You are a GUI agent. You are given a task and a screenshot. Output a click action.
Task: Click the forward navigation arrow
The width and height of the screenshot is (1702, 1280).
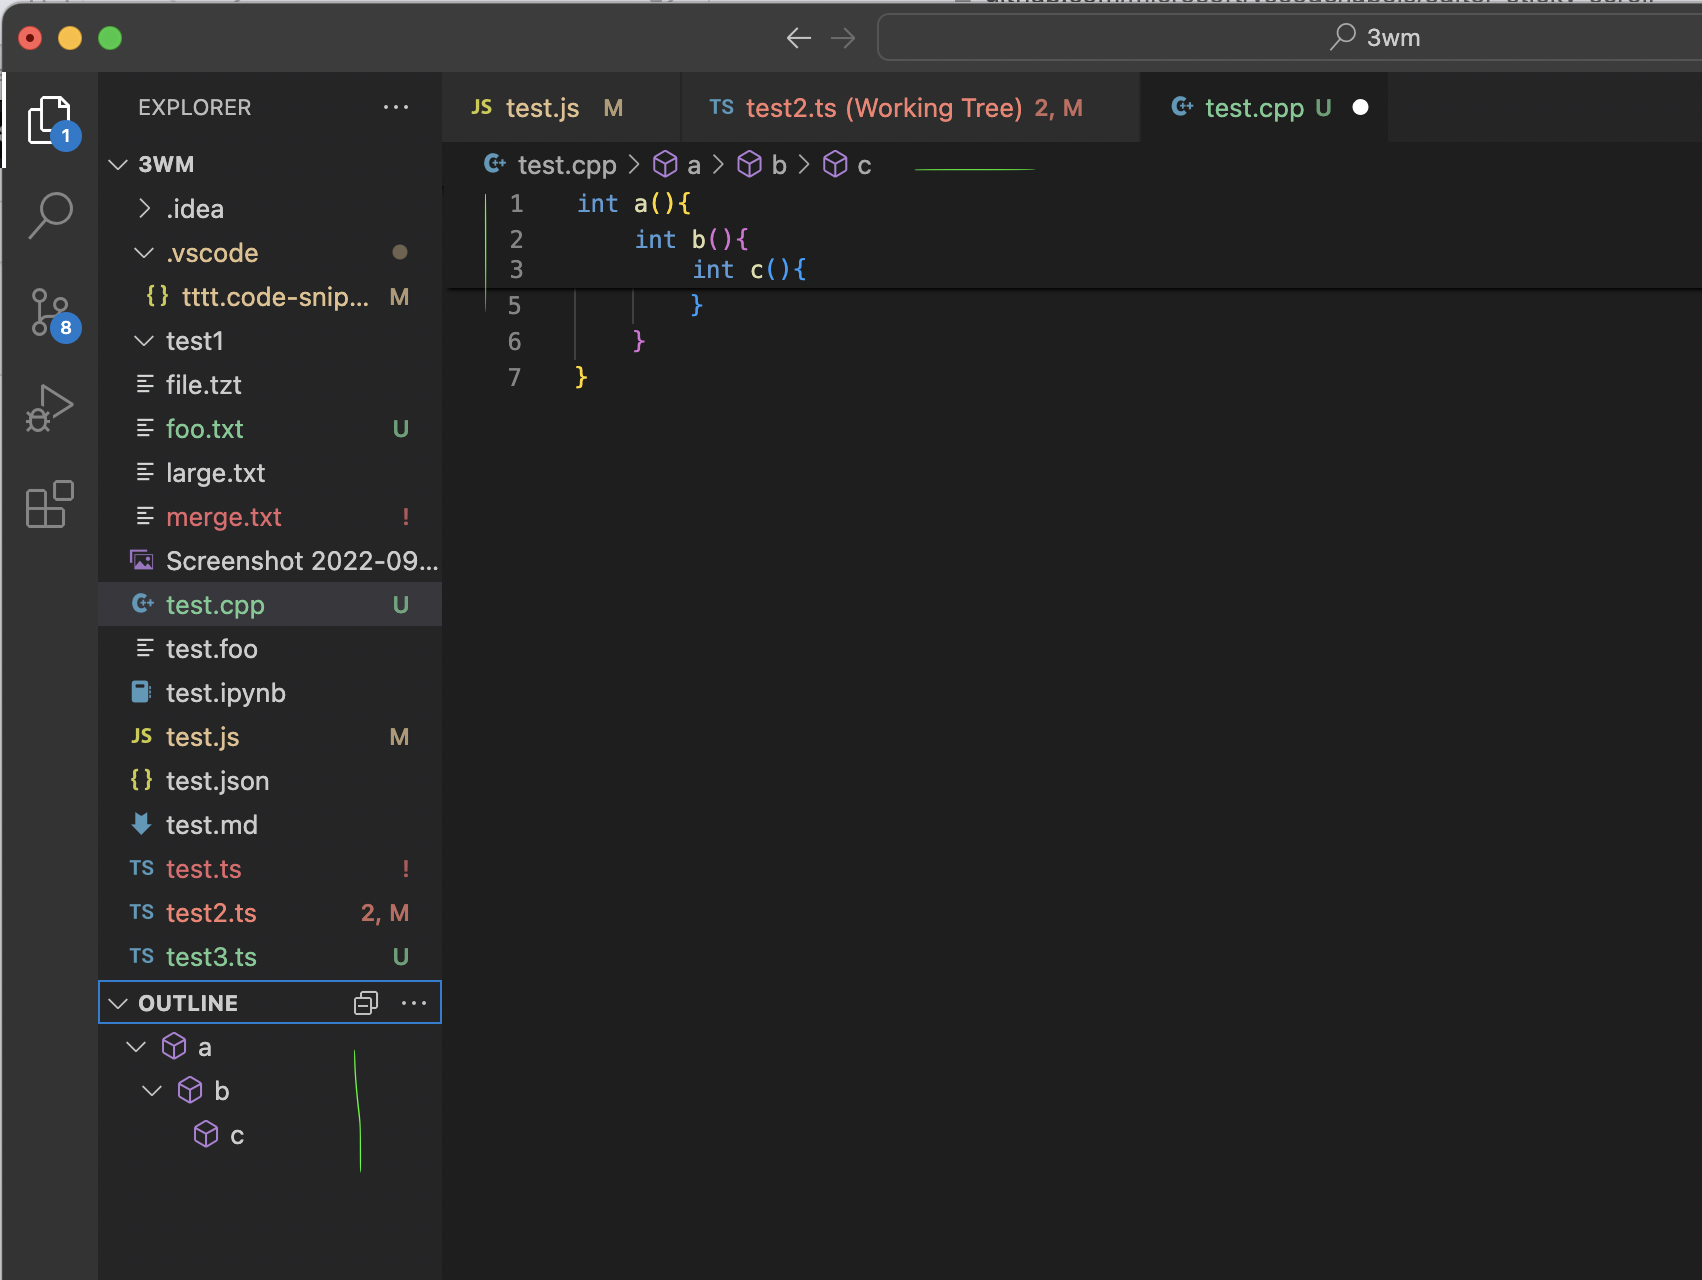pyautogui.click(x=843, y=37)
